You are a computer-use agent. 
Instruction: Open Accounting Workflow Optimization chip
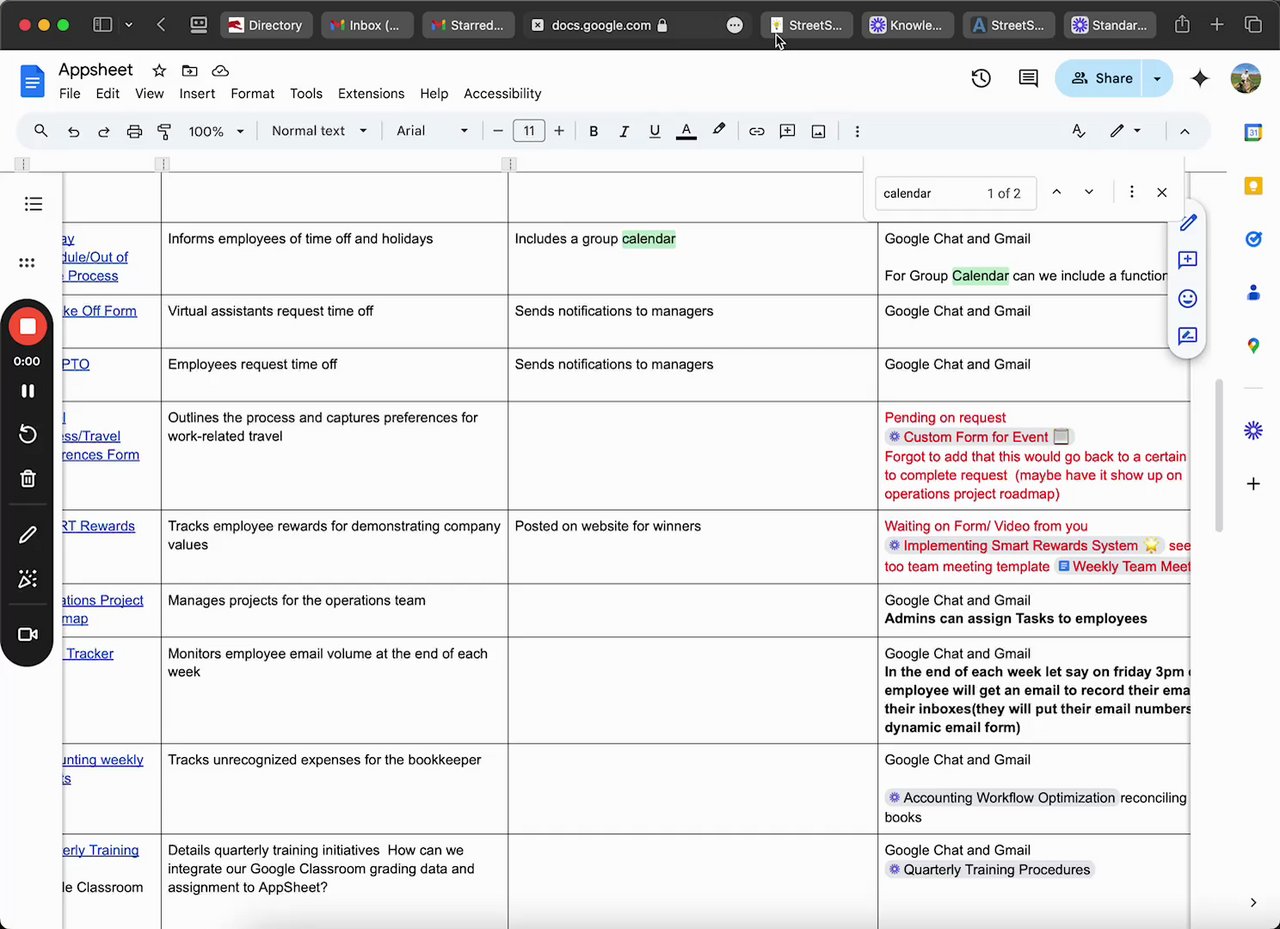1001,798
